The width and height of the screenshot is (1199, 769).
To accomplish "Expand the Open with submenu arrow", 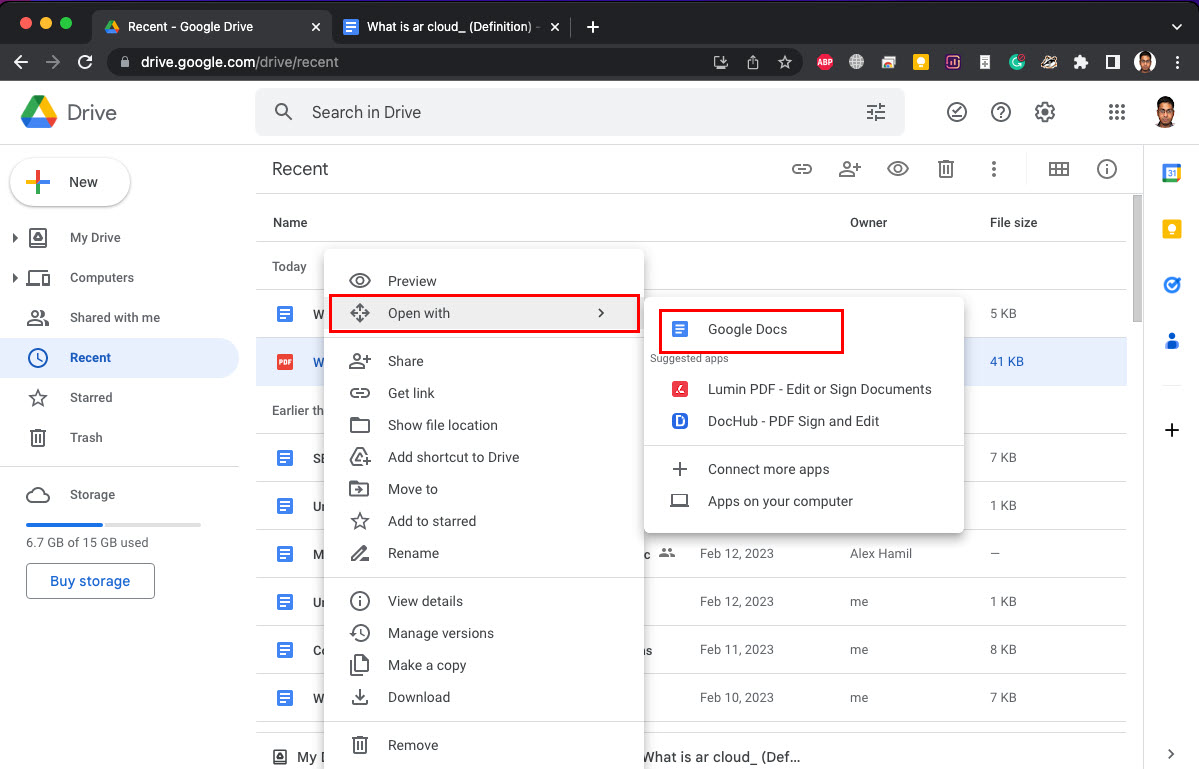I will tap(601, 313).
